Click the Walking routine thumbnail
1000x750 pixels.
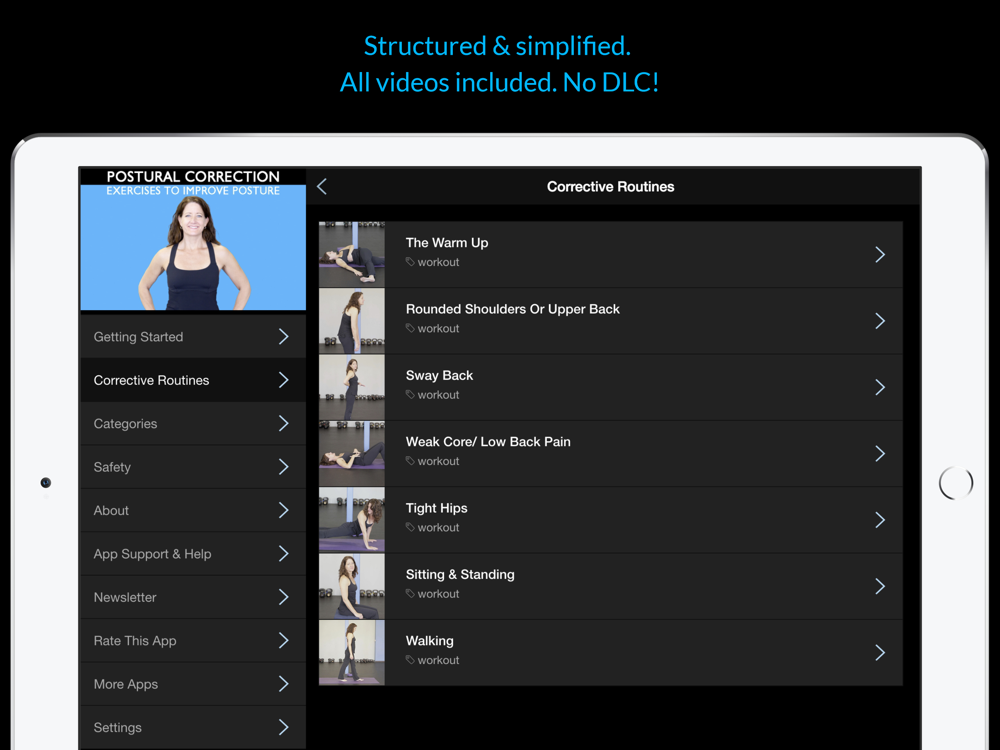(351, 652)
